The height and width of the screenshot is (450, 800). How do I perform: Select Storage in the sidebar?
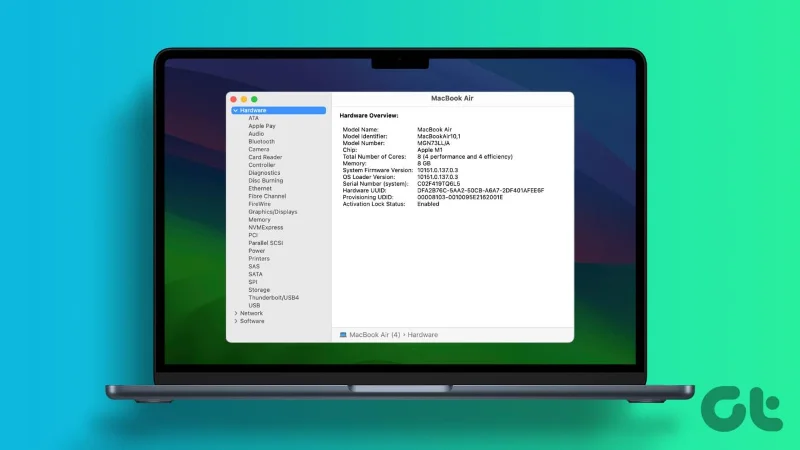click(259, 290)
